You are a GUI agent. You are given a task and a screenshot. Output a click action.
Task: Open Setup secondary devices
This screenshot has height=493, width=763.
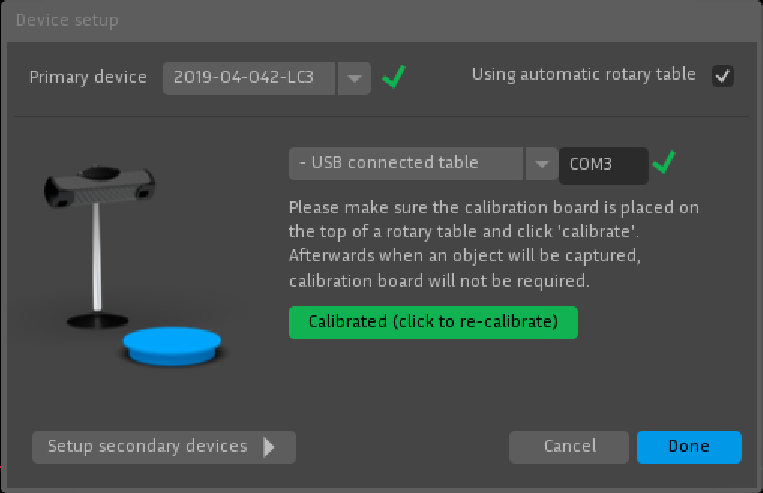coord(164,447)
